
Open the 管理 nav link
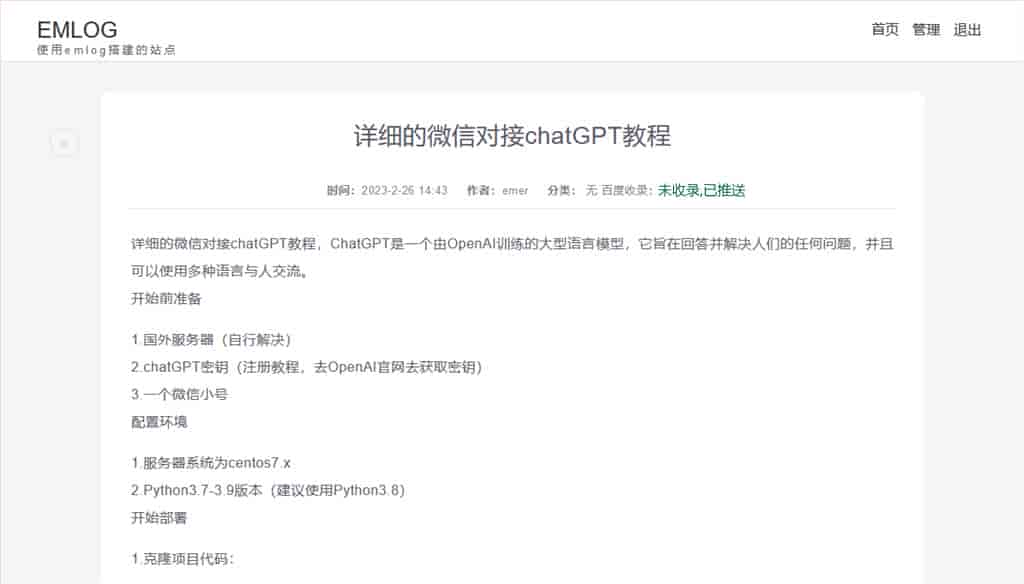(926, 29)
